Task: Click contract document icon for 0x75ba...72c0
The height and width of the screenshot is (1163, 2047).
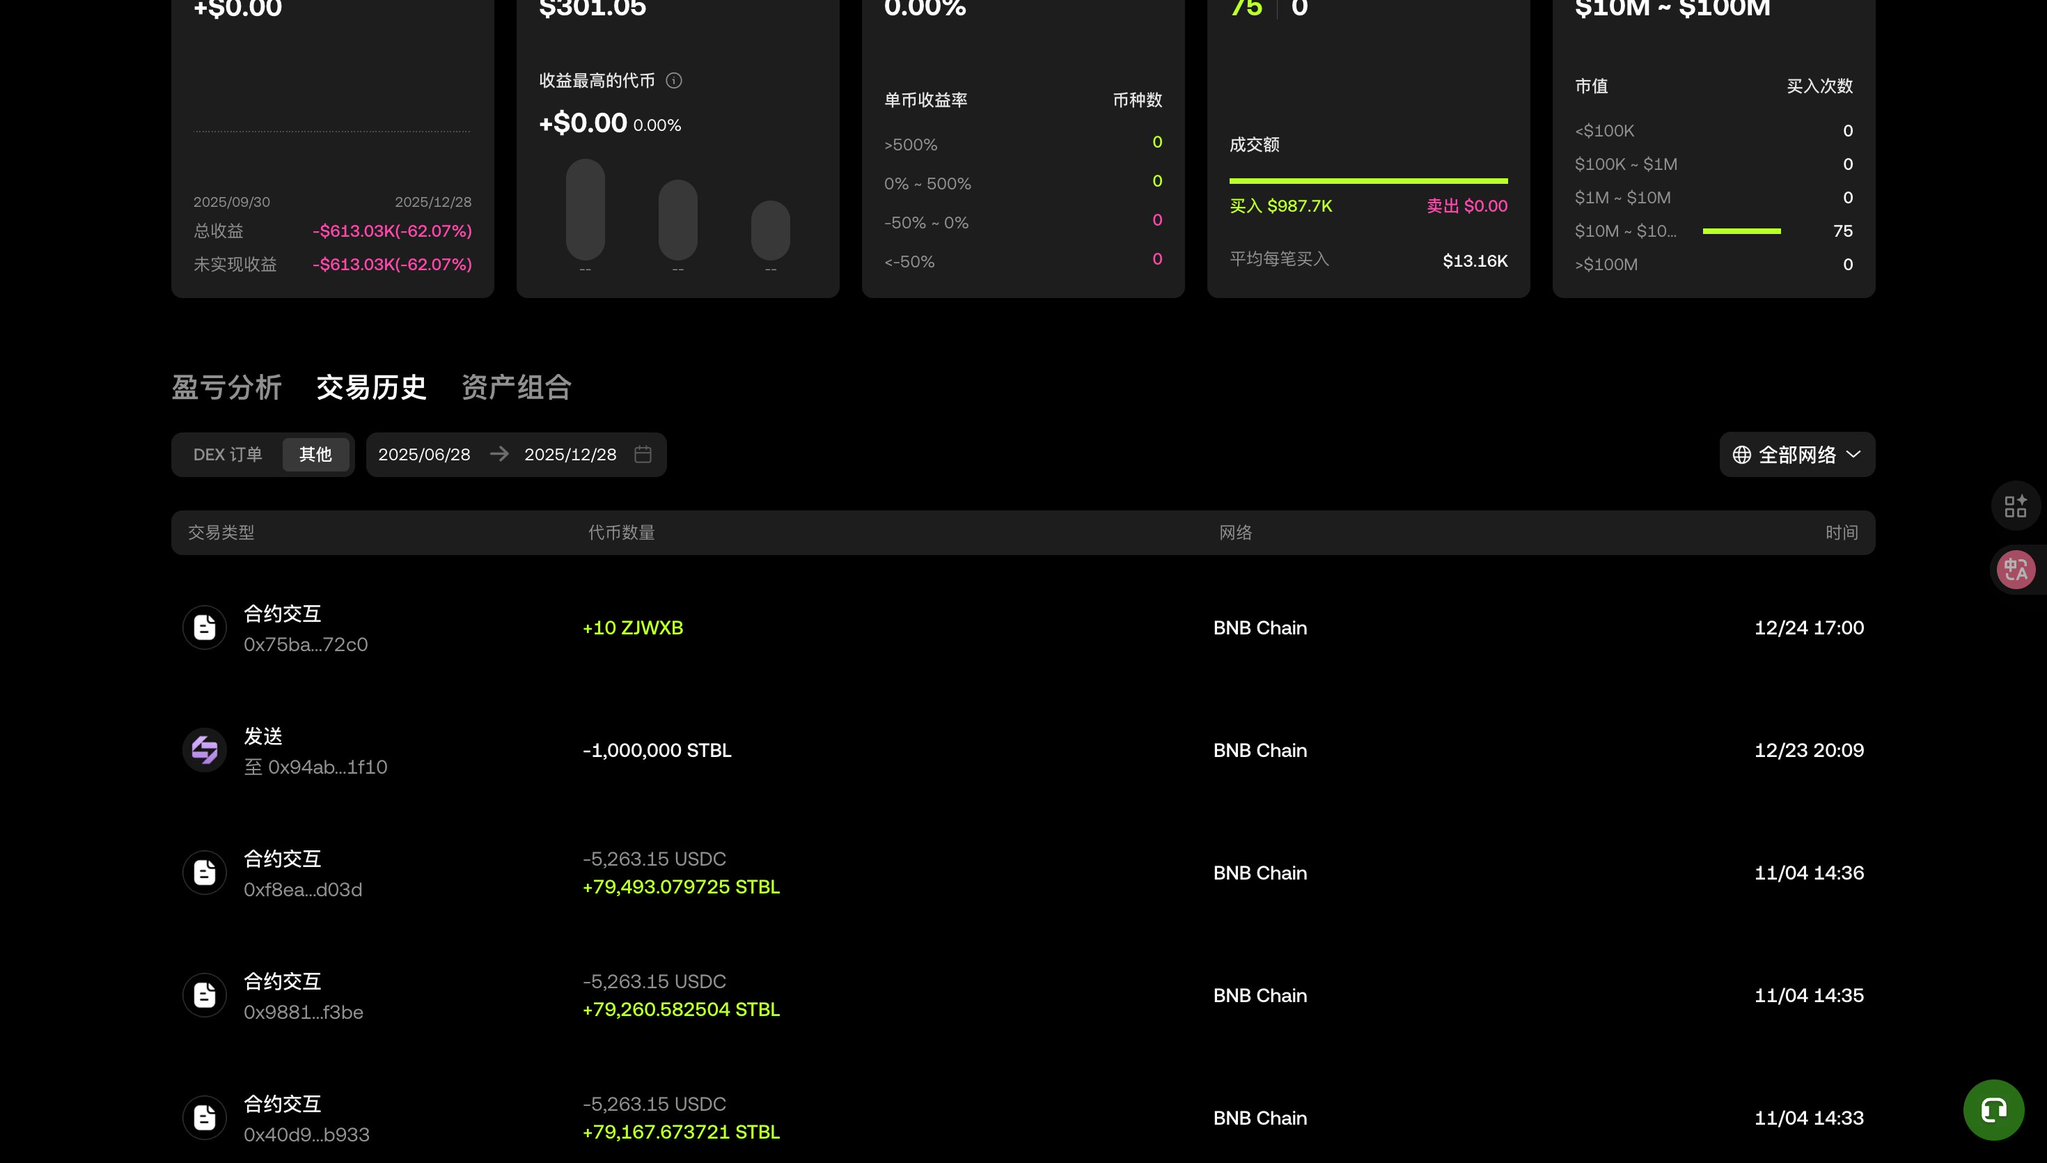Action: (x=205, y=628)
